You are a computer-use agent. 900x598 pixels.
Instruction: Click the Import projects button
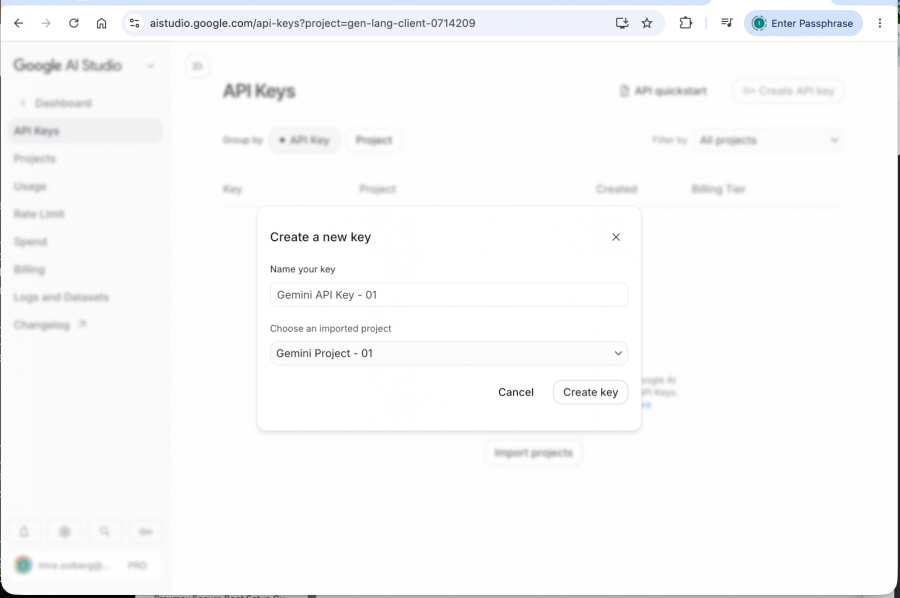[533, 453]
